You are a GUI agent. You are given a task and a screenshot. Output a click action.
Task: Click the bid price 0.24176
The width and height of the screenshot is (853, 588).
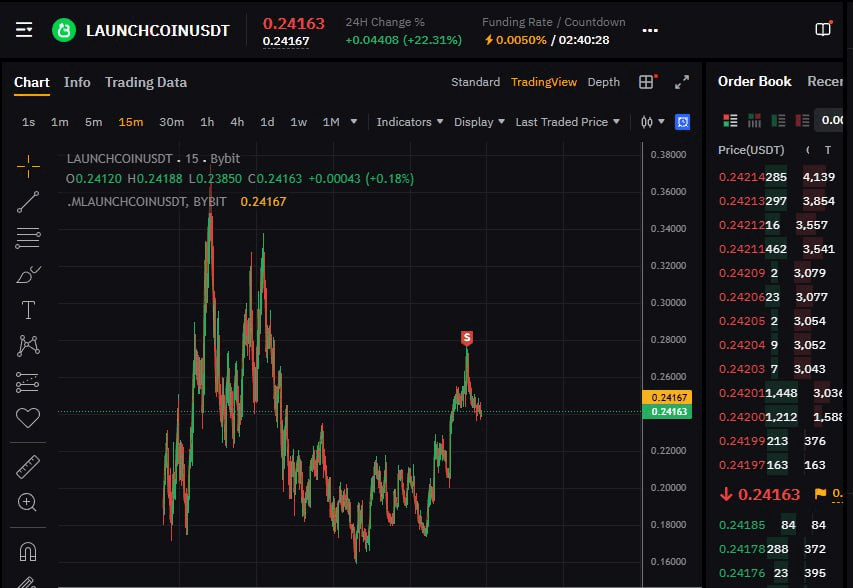point(741,573)
